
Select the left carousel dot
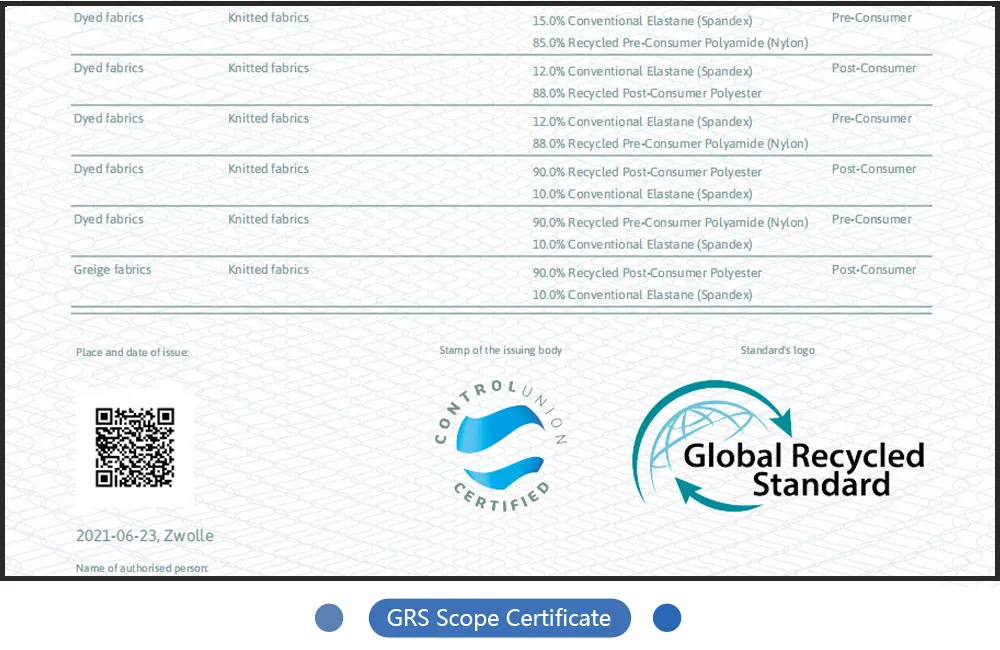[329, 617]
